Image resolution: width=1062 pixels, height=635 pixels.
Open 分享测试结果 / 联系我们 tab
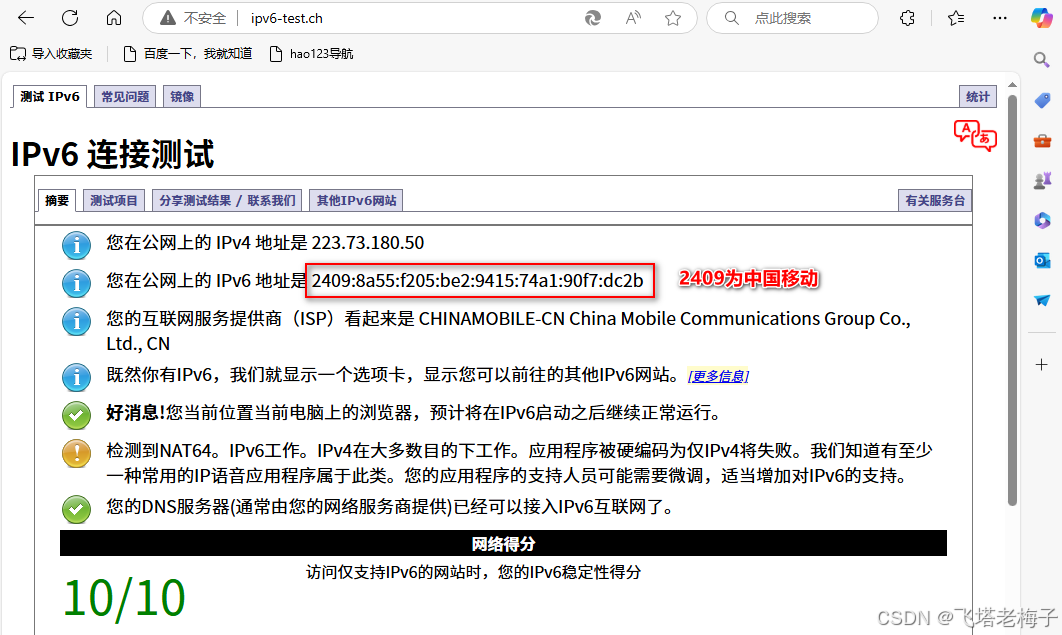227,200
